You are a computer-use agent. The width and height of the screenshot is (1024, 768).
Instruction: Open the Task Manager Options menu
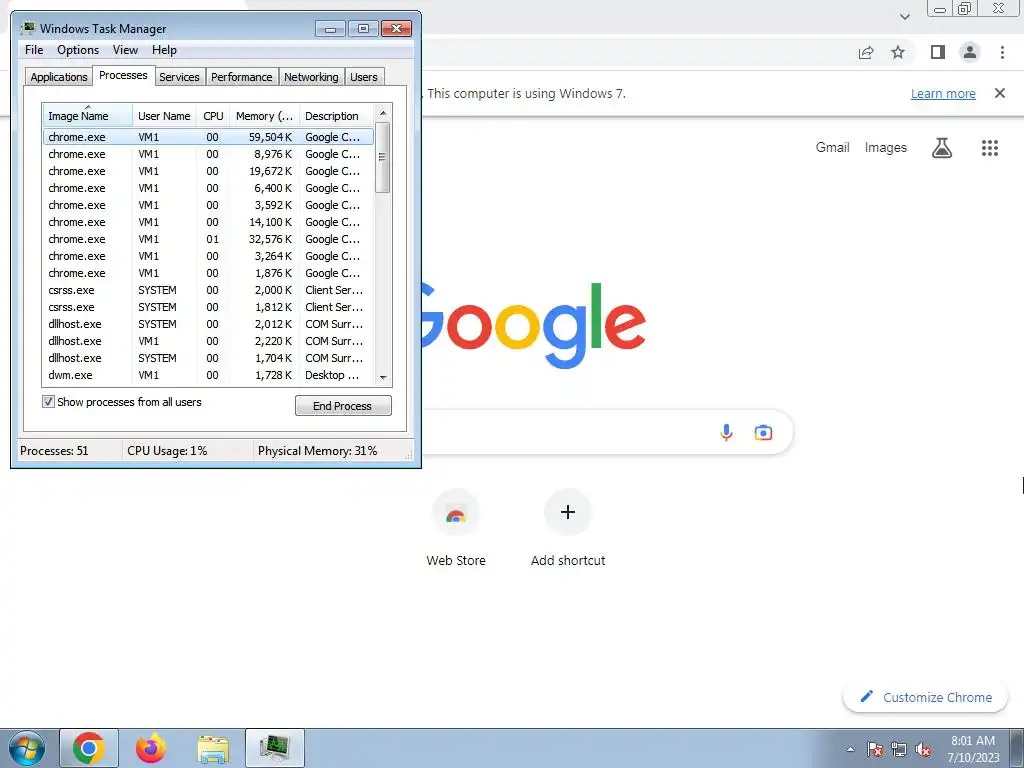click(x=78, y=50)
